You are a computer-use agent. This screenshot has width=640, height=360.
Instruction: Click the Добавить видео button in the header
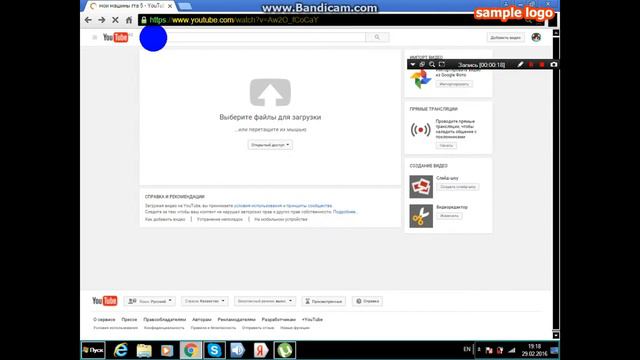point(505,38)
